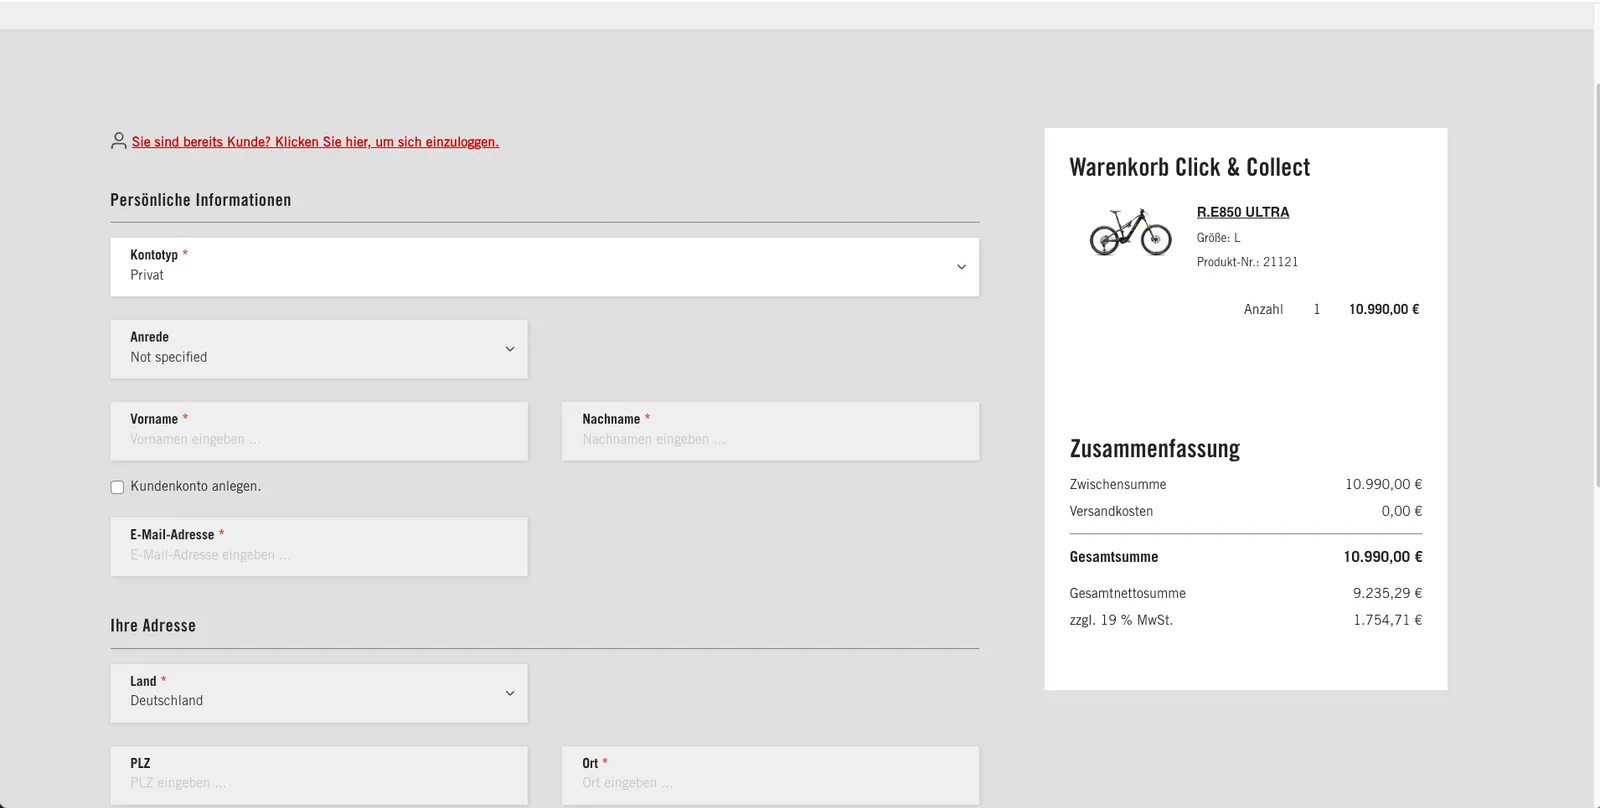The image size is (1600, 808).
Task: Click the Produkt-Nr.: 21121 text
Action: [x=1247, y=262]
